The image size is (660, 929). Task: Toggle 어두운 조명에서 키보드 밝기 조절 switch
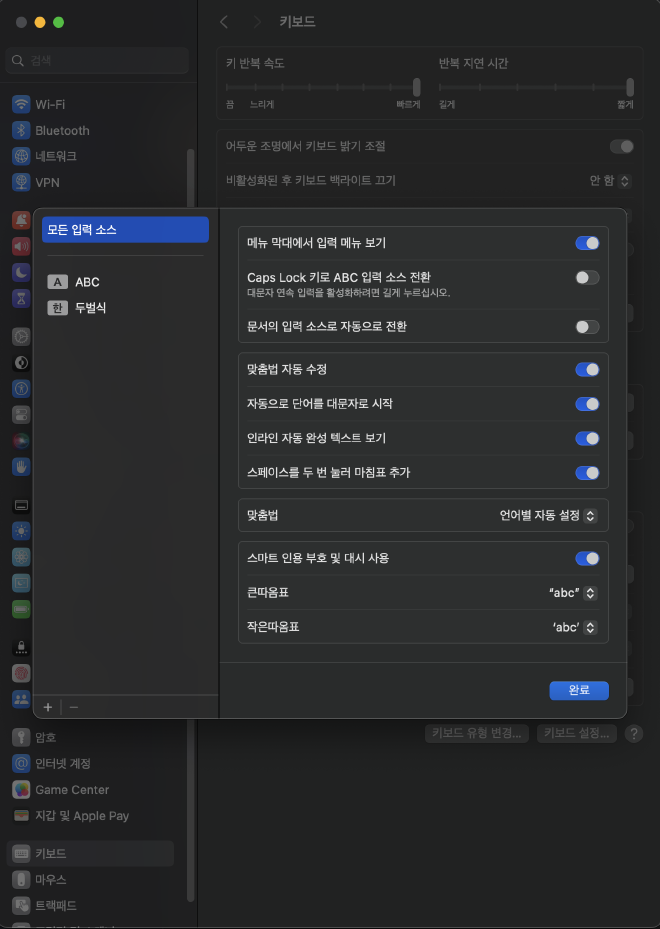[x=621, y=146]
